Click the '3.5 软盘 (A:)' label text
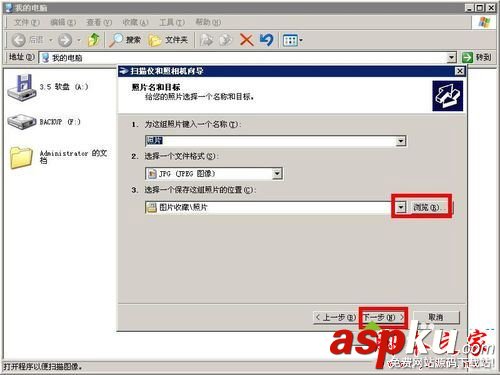The width and height of the screenshot is (500, 375). [64, 87]
